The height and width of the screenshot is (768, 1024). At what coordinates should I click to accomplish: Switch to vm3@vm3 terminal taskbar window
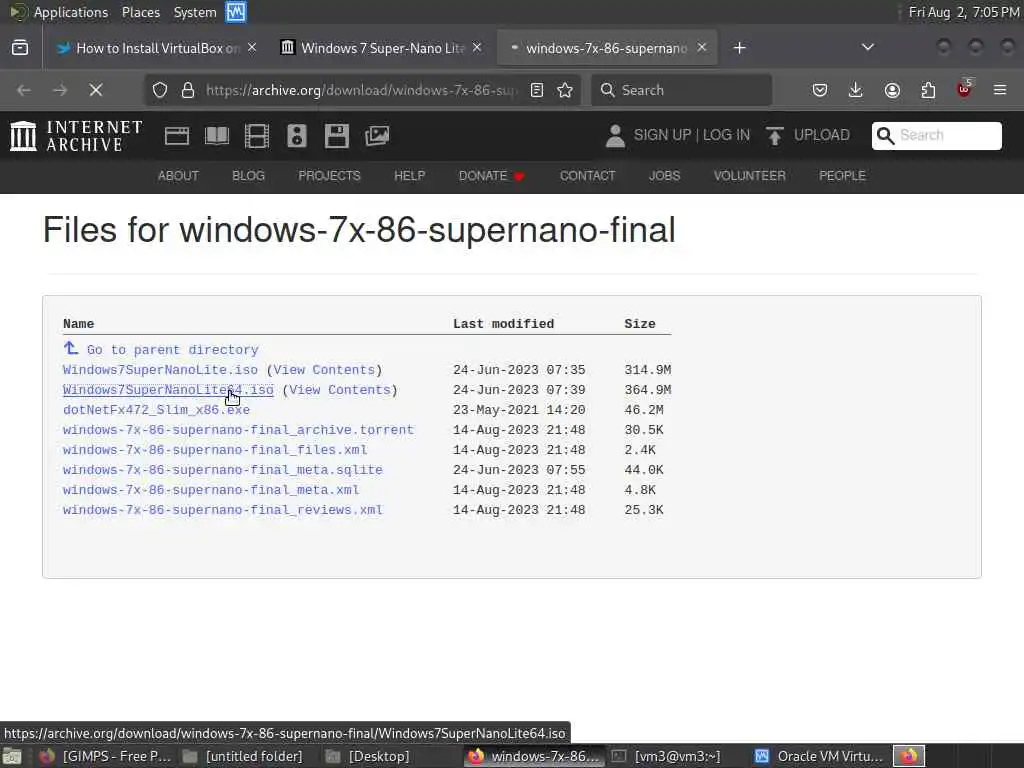point(667,756)
